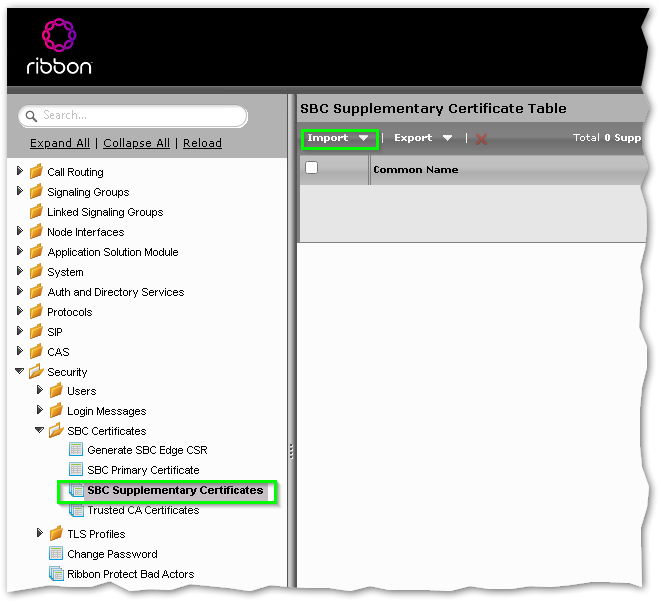Expand the Auth and Directory Services arrow
The image size is (661, 603).
coord(19,291)
